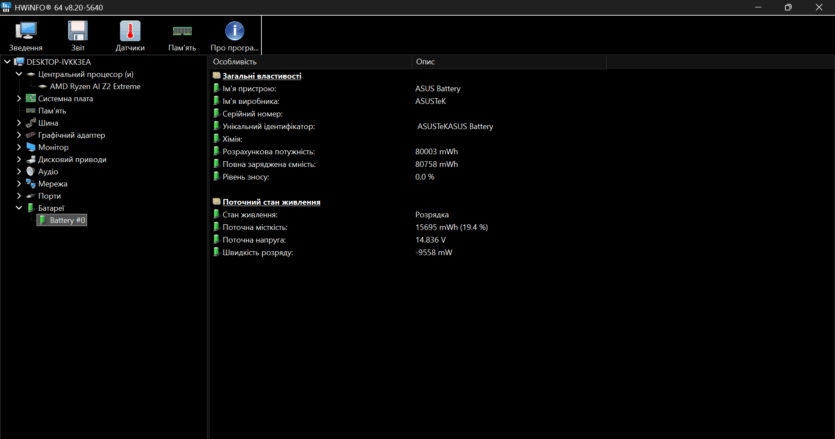
Task: Select the Пам'ять tree entry
Action: tap(52, 111)
